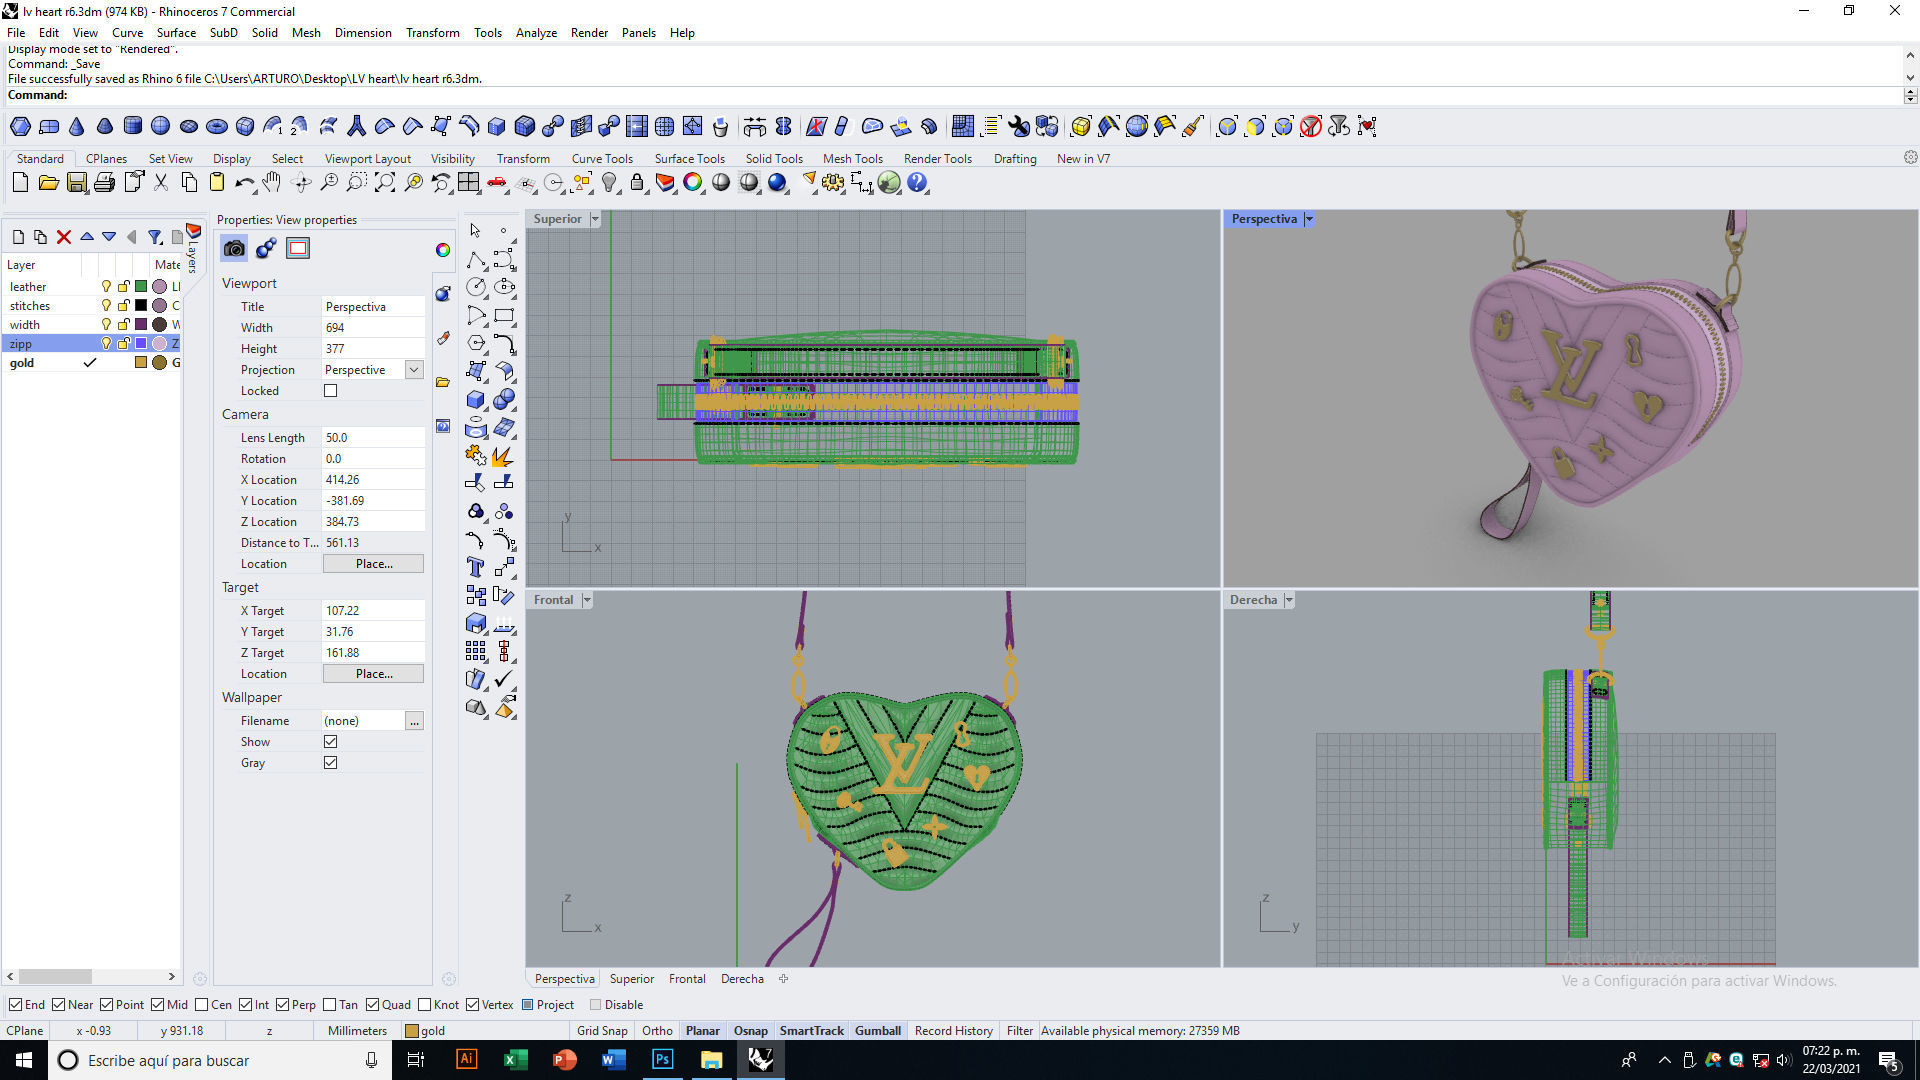Click Place button for Camera location
The height and width of the screenshot is (1080, 1920).
point(373,564)
